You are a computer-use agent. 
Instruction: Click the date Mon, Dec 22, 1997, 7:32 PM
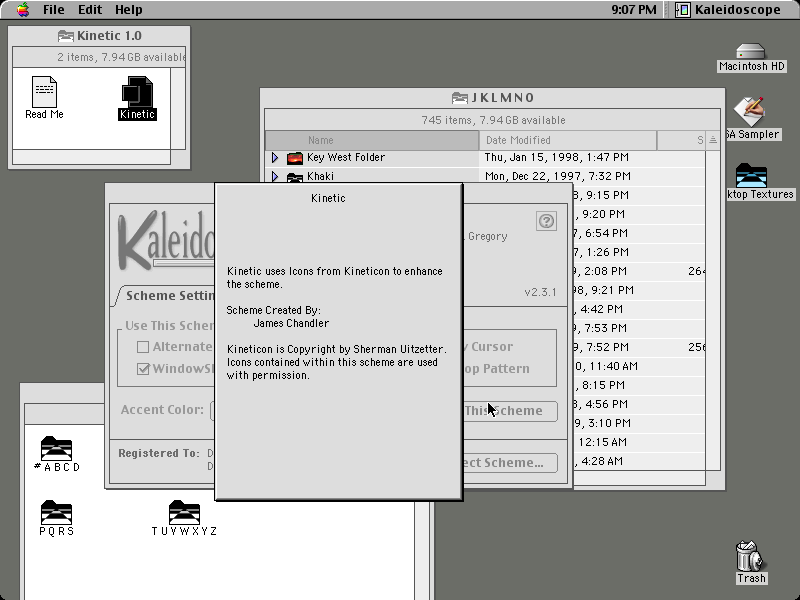pos(558,177)
